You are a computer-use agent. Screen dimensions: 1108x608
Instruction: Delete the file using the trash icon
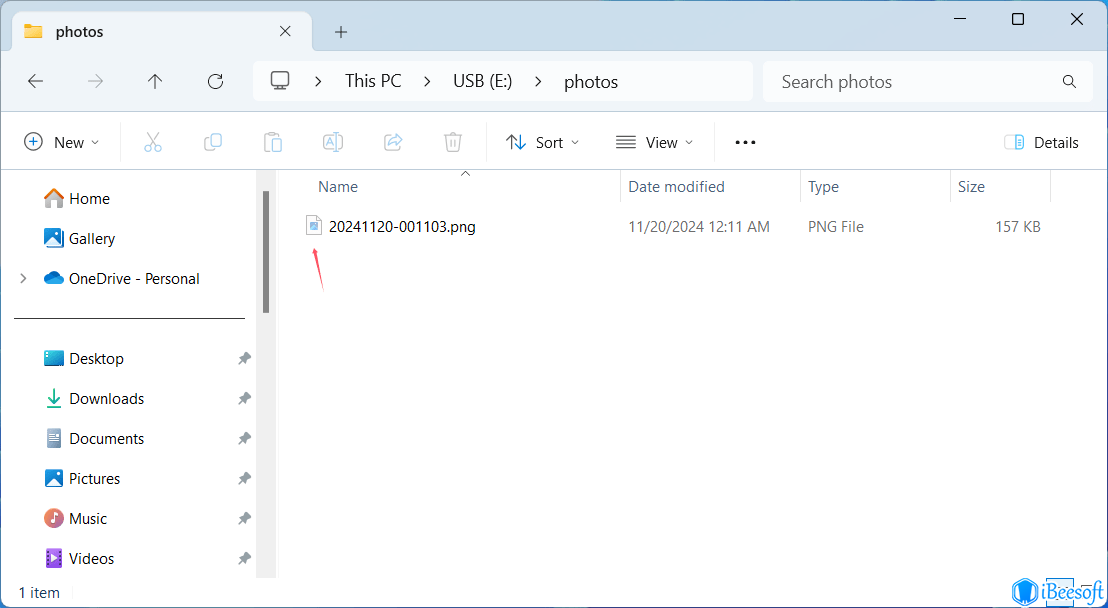tap(452, 142)
